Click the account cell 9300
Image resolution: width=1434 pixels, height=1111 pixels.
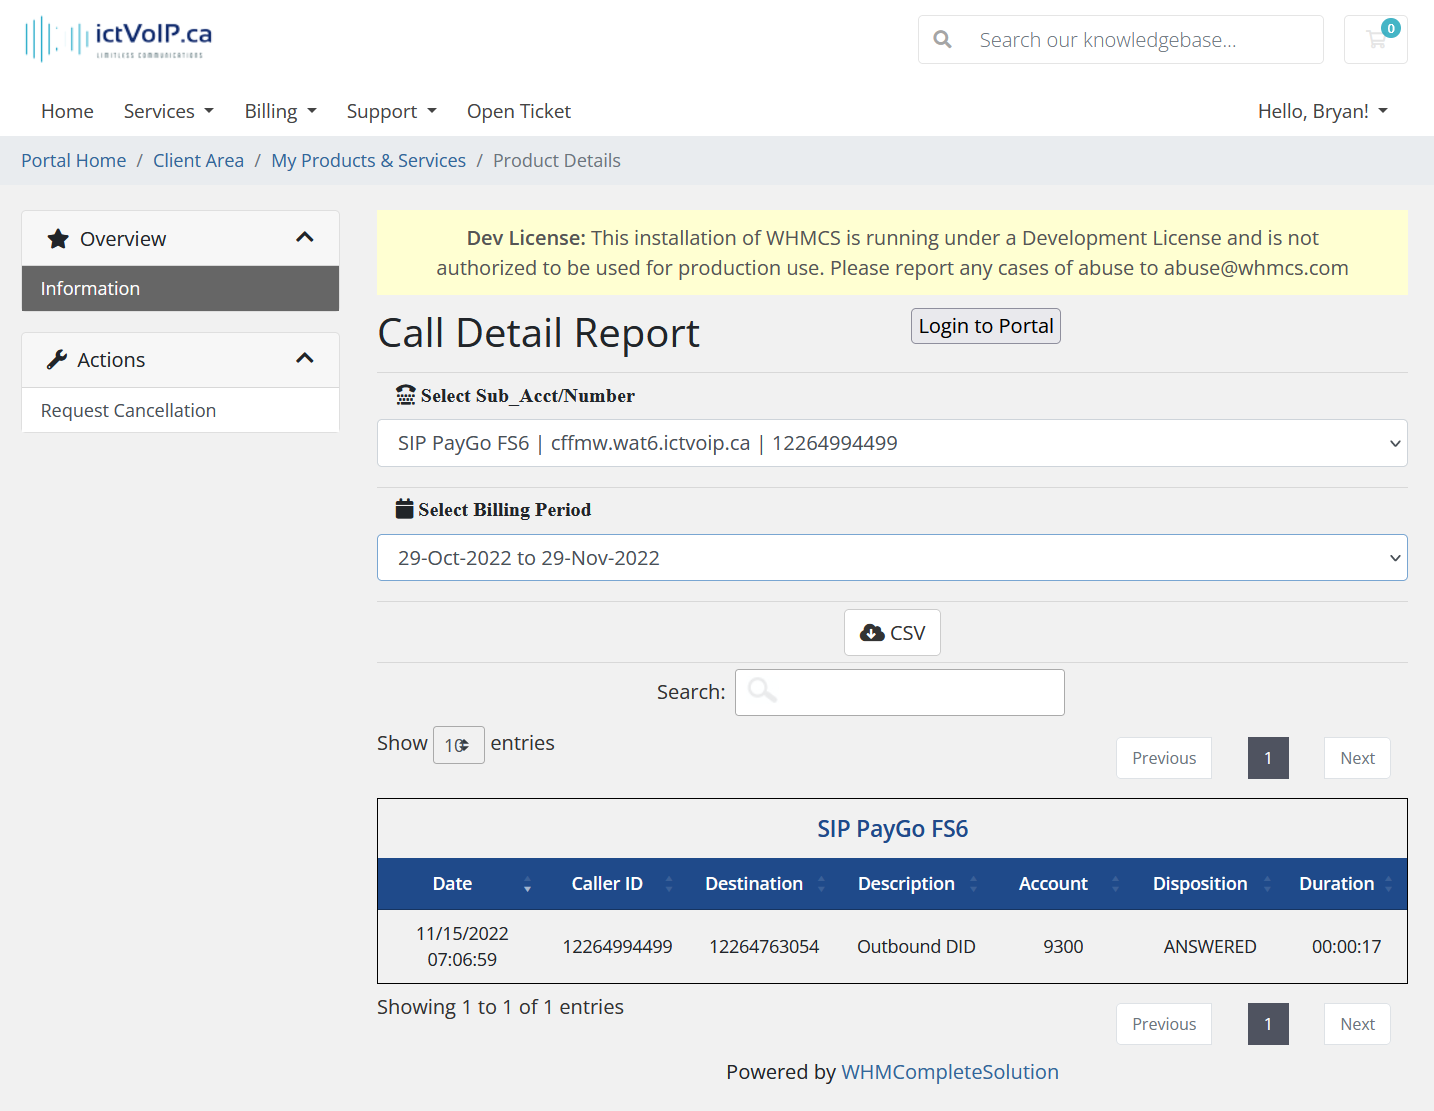tap(1063, 947)
